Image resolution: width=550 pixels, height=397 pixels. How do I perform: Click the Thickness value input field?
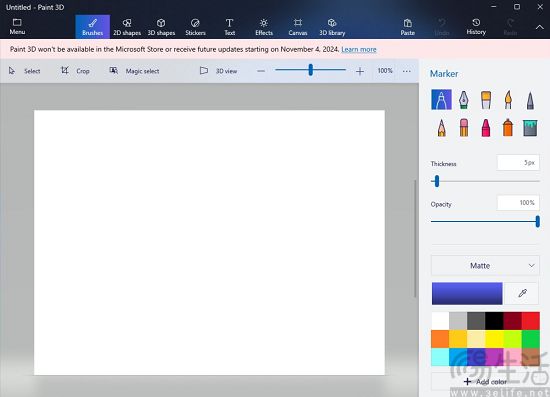(x=518, y=163)
